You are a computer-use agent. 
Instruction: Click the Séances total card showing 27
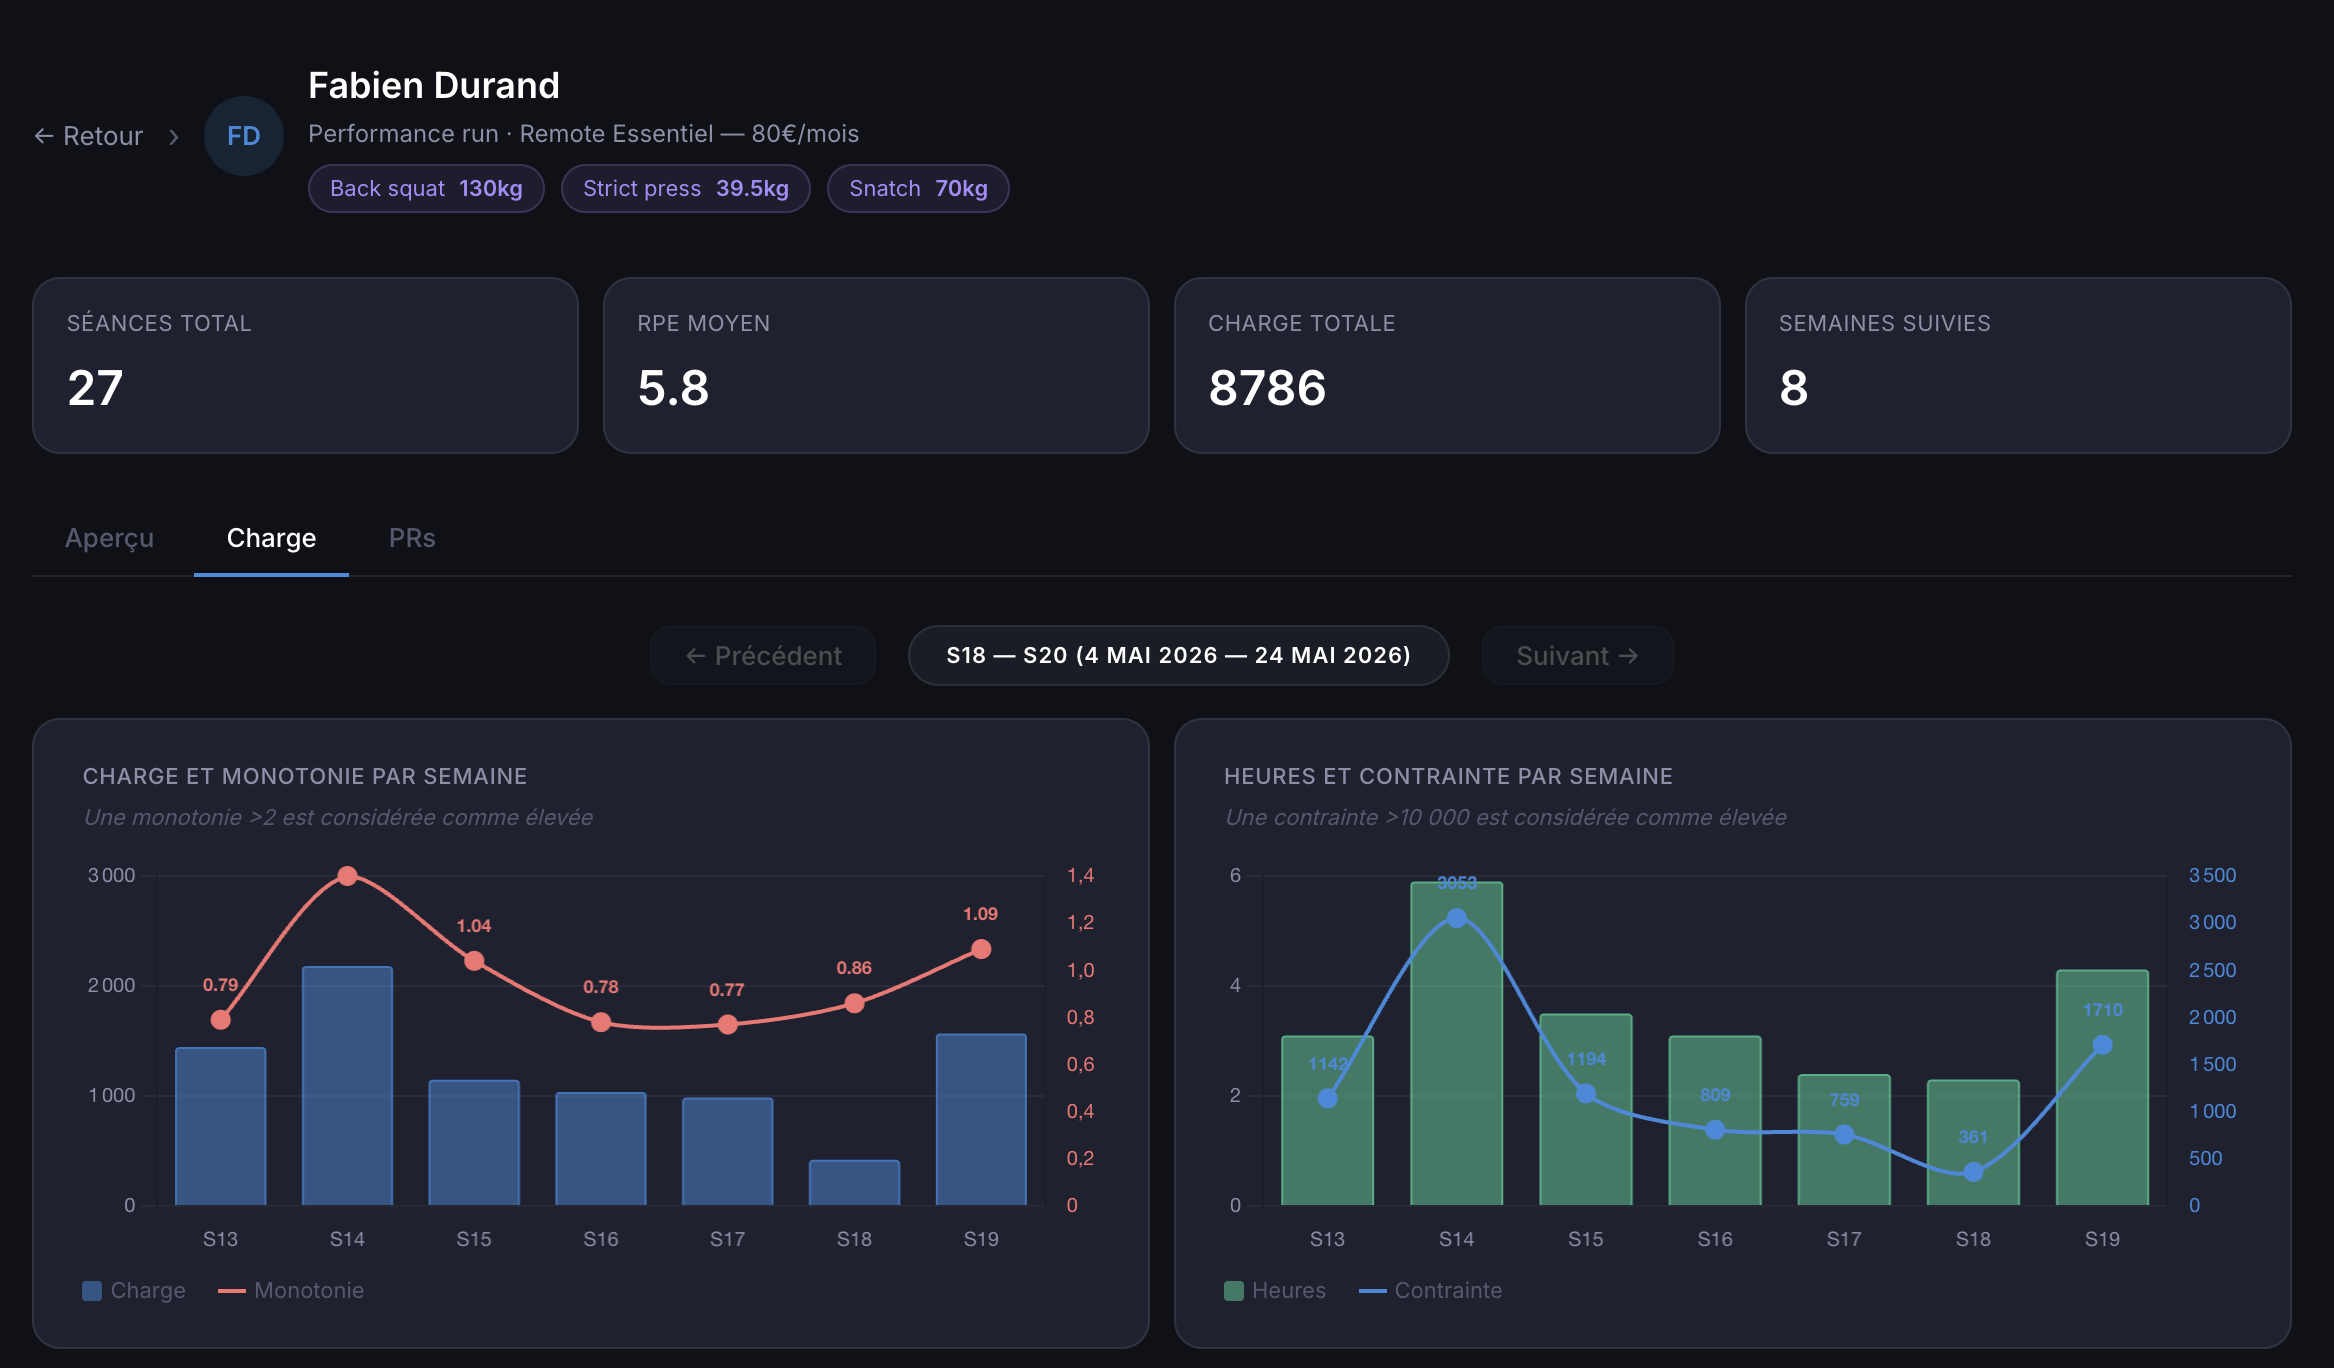click(305, 365)
